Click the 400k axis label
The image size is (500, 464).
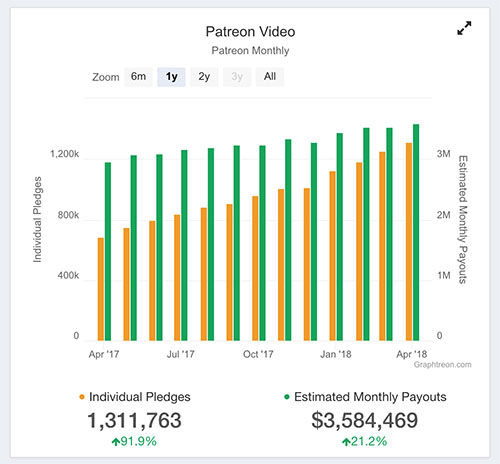coord(68,275)
